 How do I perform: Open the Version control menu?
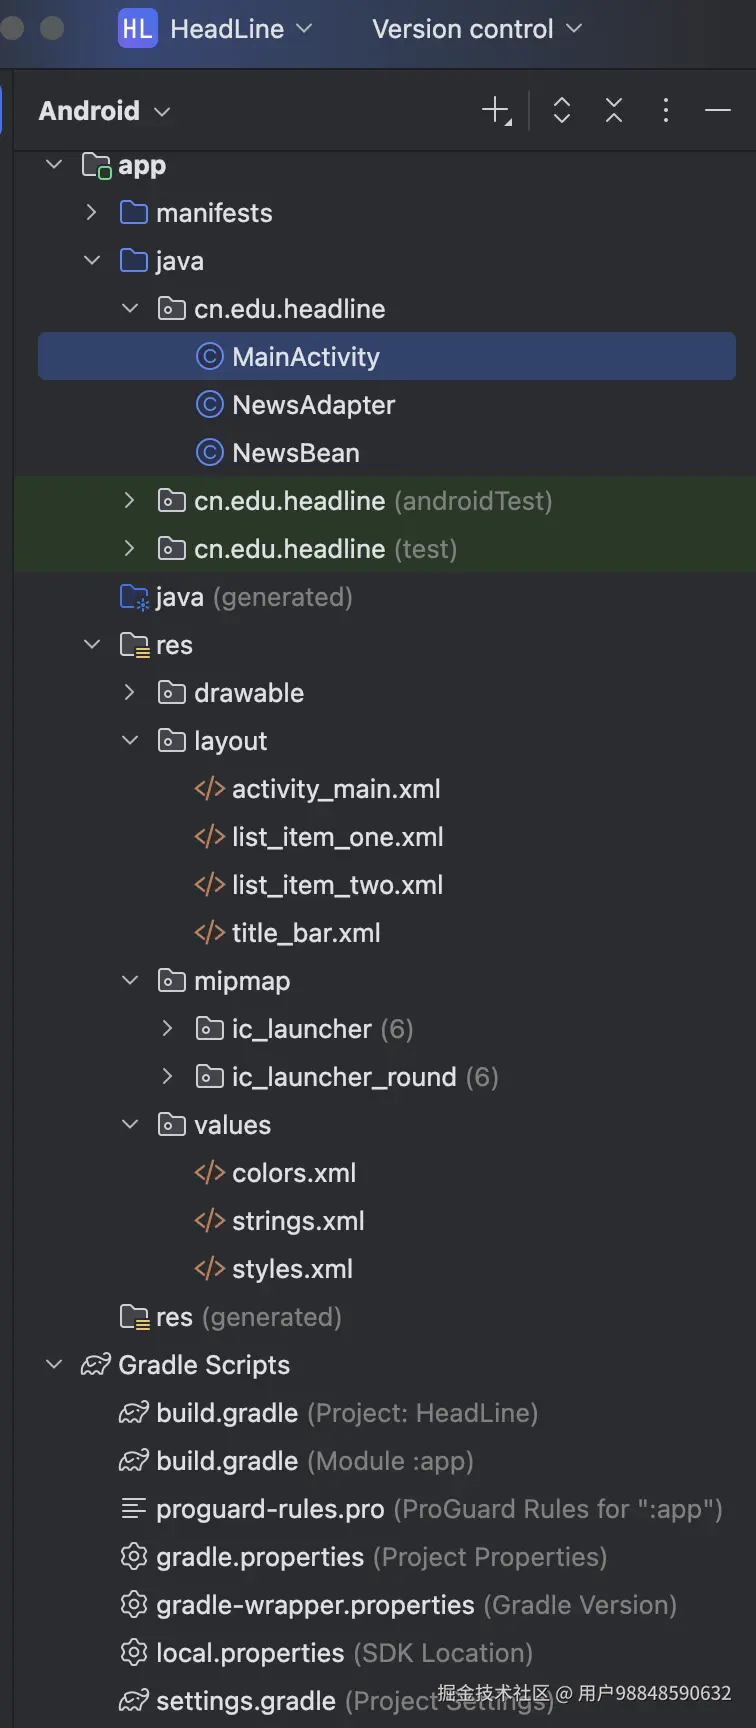coord(476,29)
